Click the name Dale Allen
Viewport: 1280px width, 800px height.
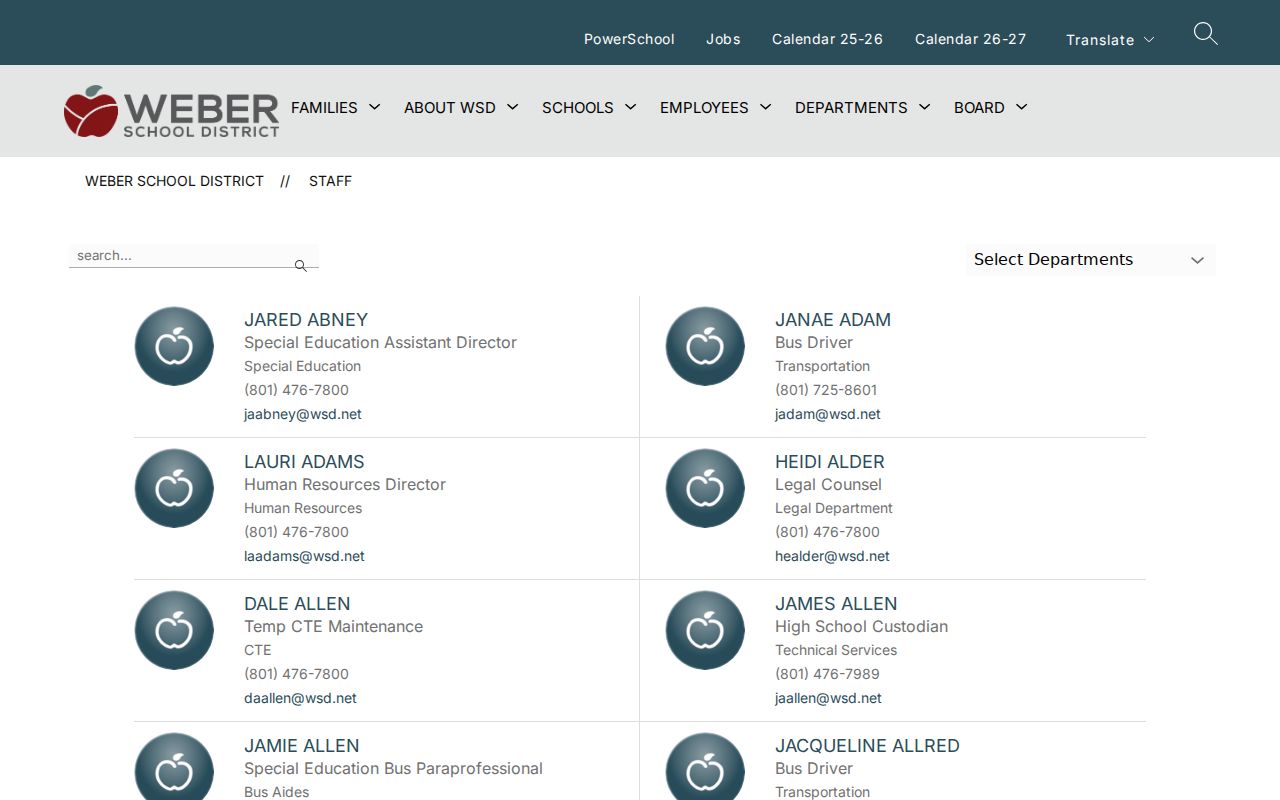coord(297,604)
